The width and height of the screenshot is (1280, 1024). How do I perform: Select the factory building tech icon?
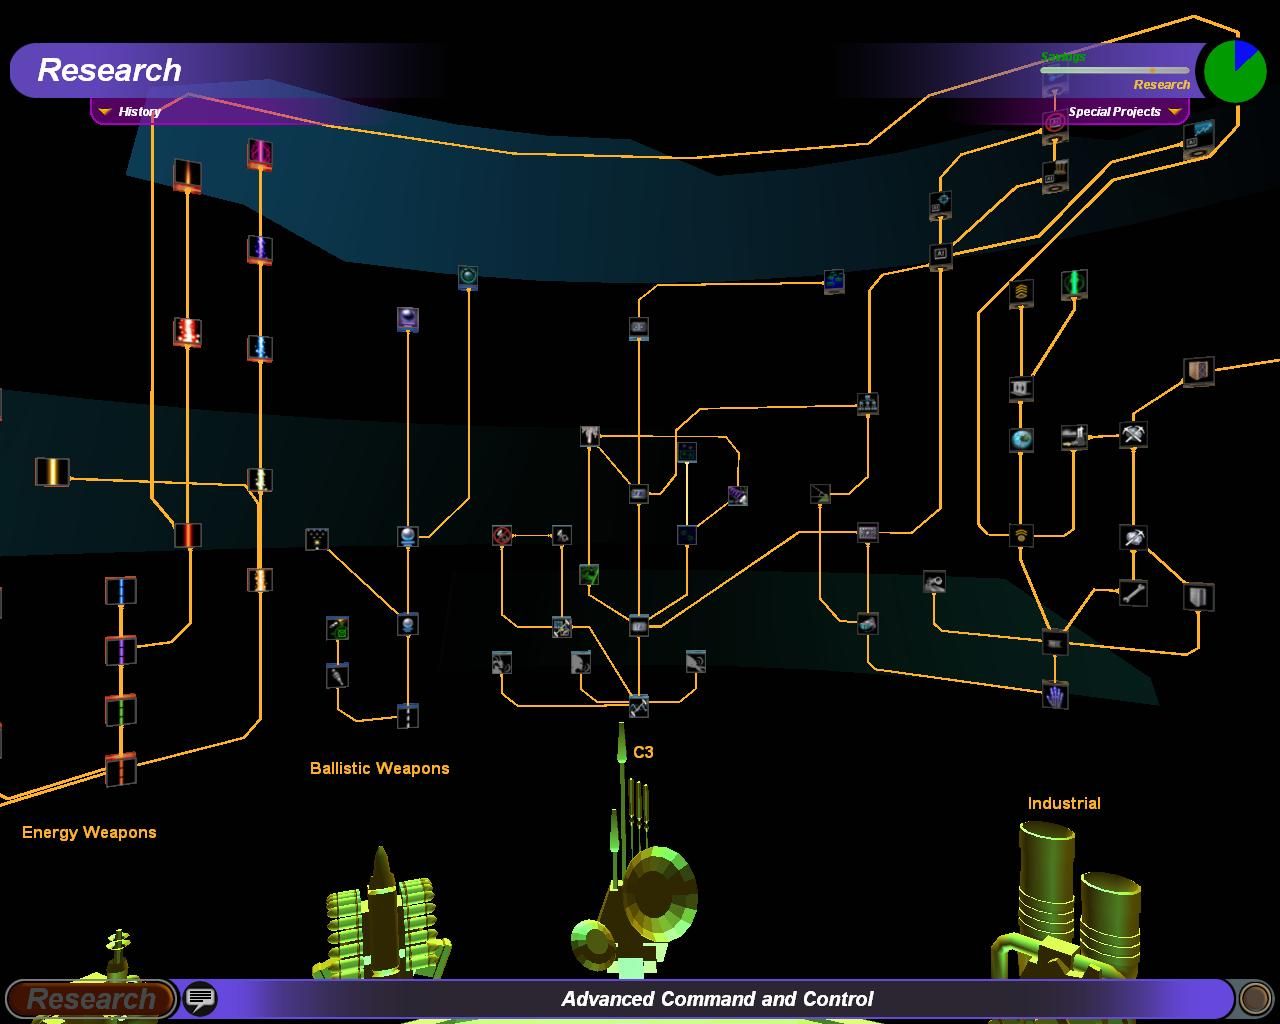click(1074, 436)
